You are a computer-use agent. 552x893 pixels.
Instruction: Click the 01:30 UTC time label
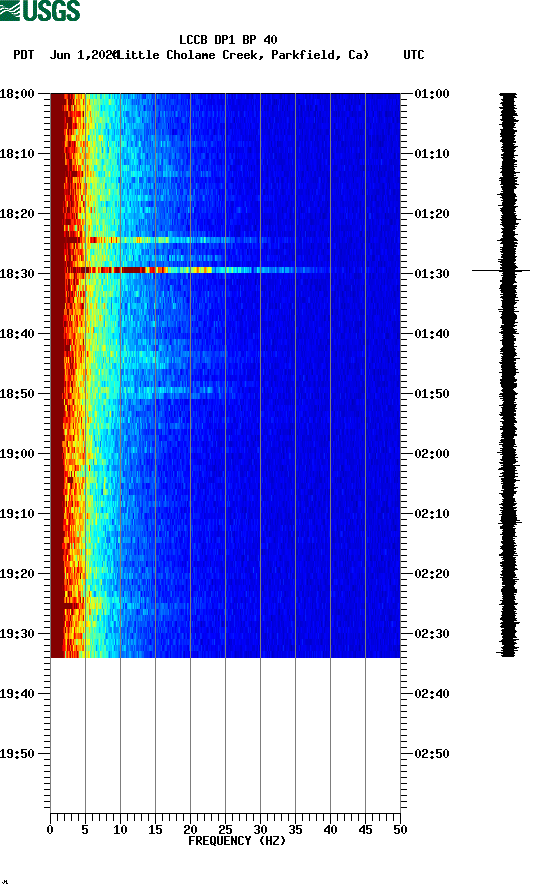(x=432, y=274)
